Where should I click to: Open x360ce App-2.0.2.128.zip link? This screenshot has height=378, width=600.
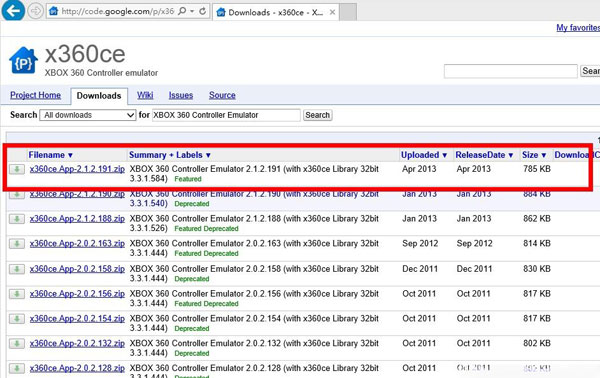(77, 368)
